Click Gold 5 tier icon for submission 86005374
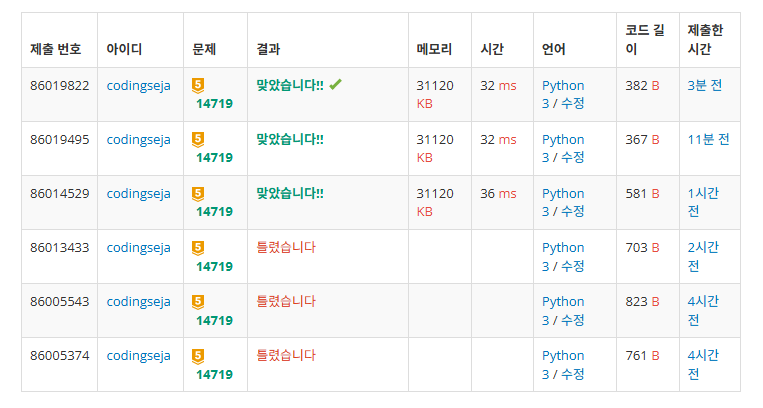Screen dimensions: 763x408 [x=198, y=356]
